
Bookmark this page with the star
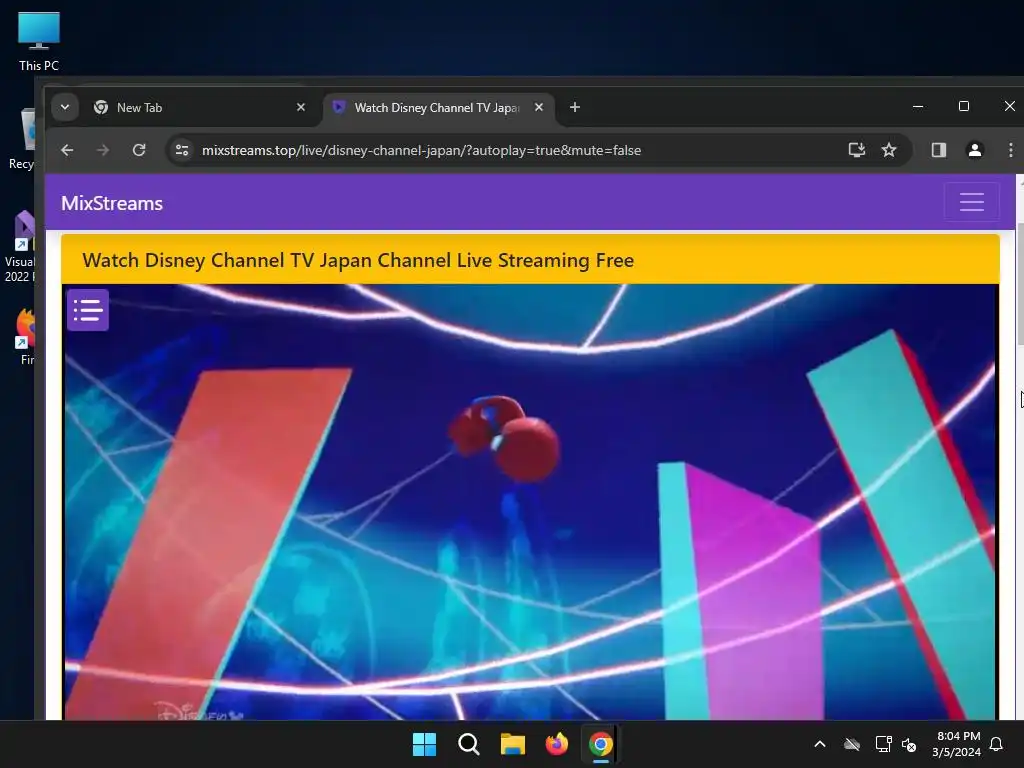(889, 150)
